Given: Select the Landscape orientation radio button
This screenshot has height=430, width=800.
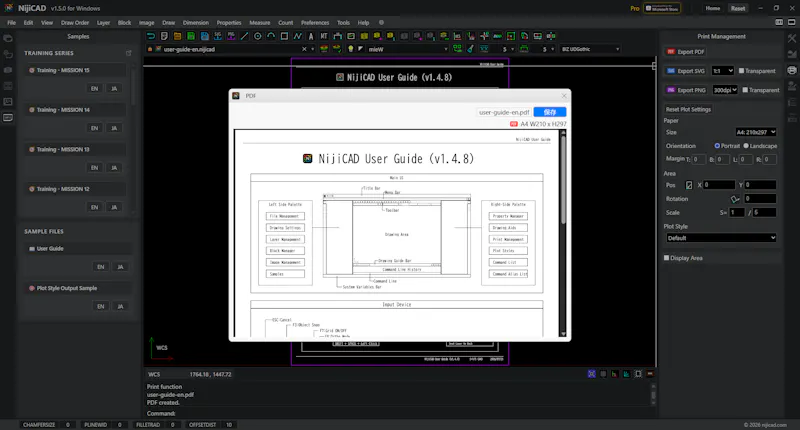Looking at the screenshot, I should pyautogui.click(x=746, y=146).
